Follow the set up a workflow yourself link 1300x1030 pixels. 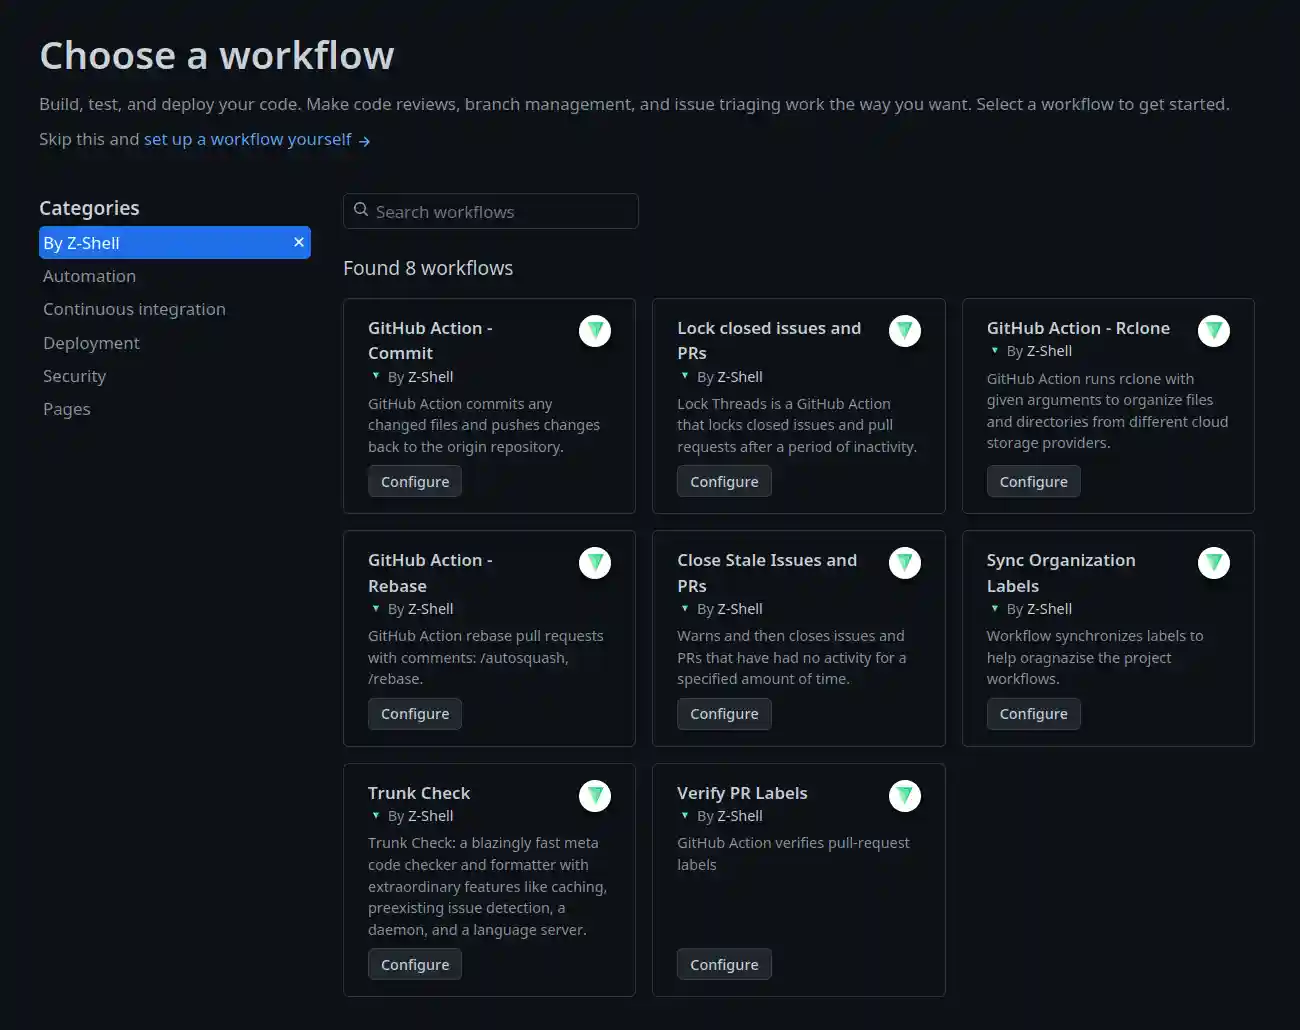(247, 139)
